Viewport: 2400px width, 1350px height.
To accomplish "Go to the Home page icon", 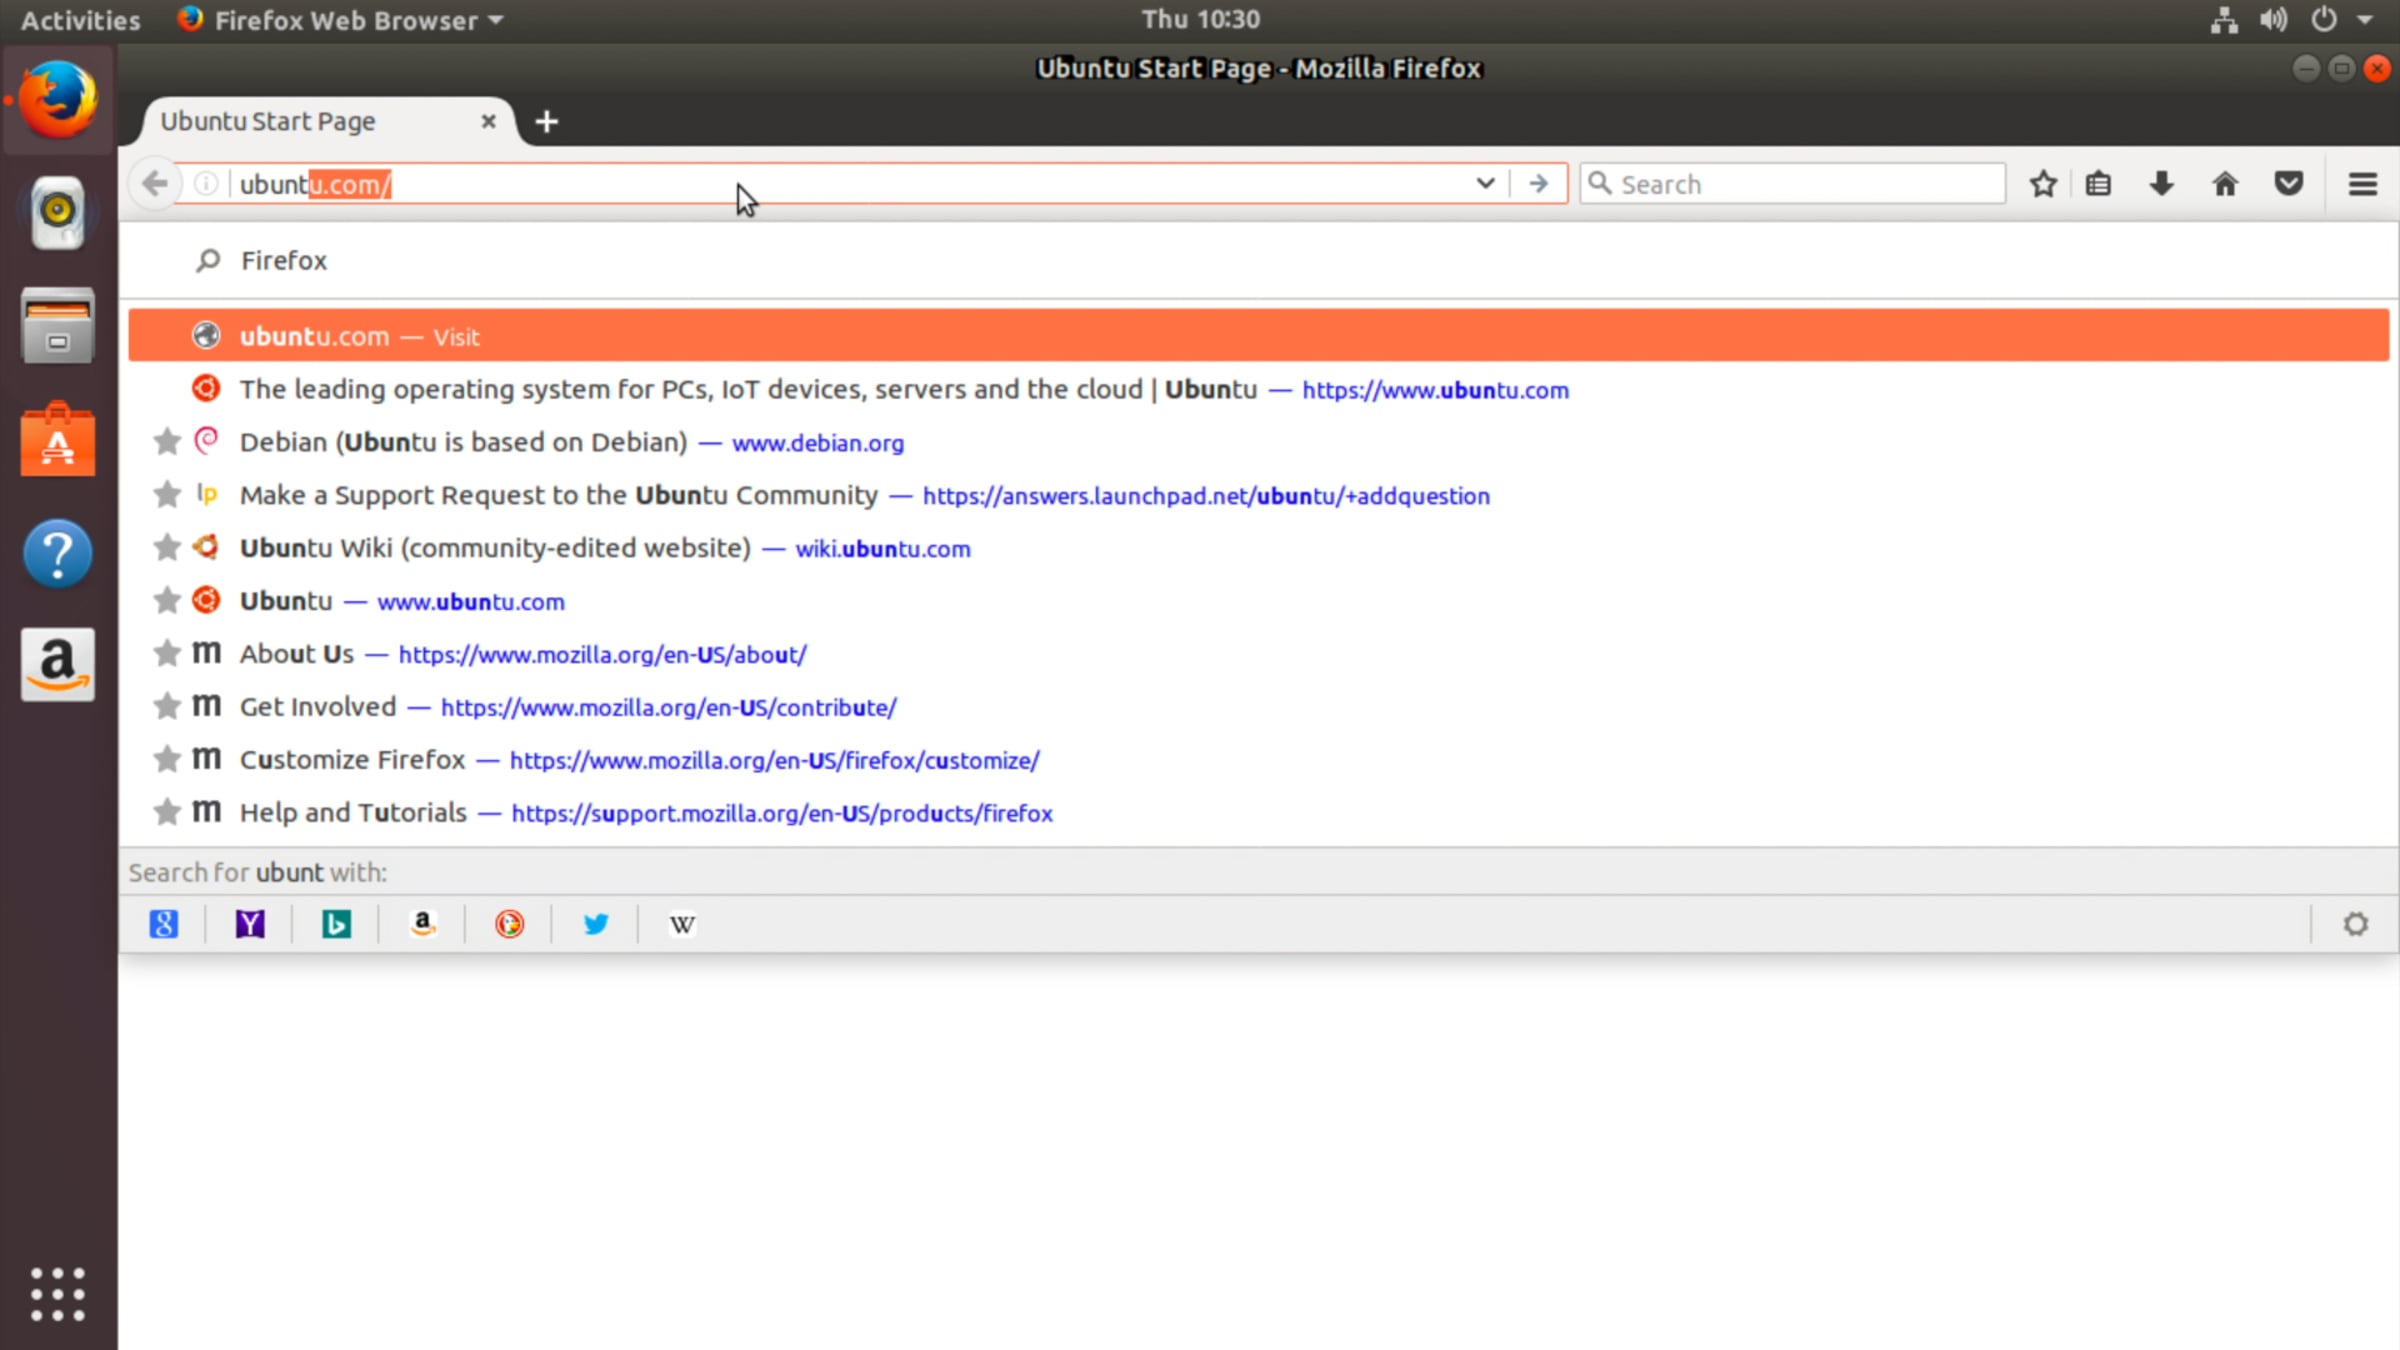I will tap(2225, 184).
